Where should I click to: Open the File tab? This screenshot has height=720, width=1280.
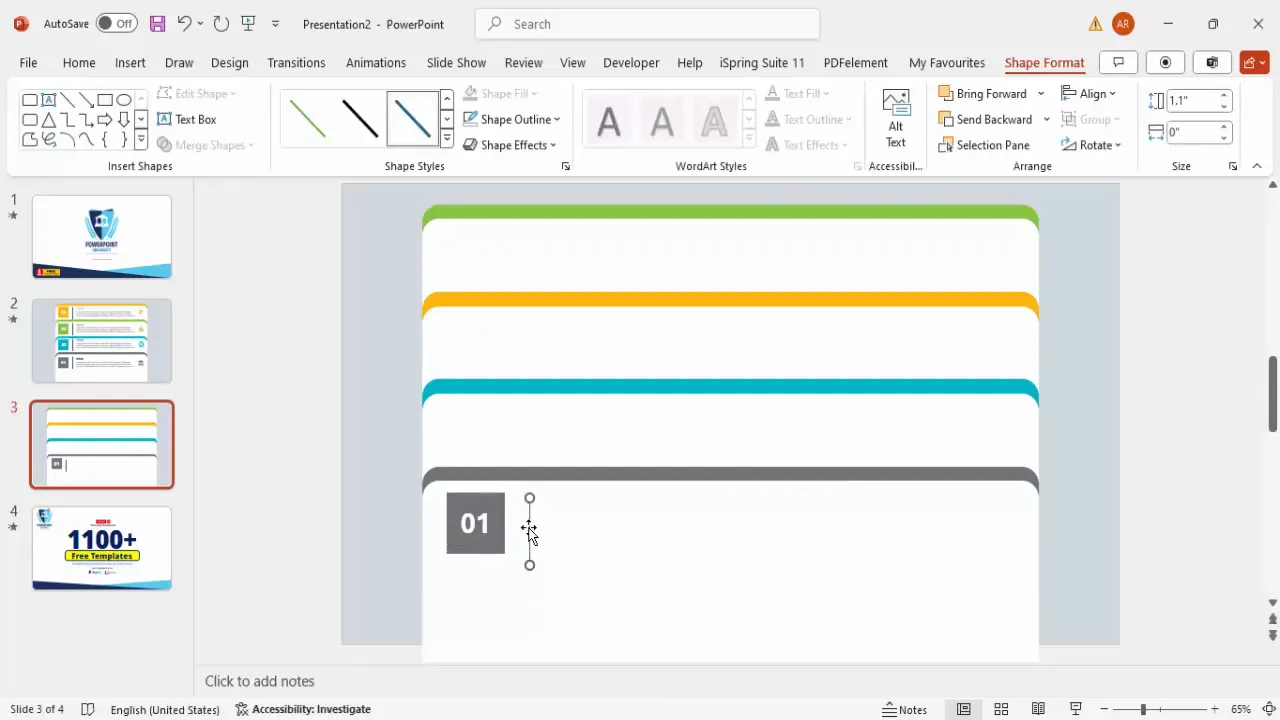[x=28, y=62]
